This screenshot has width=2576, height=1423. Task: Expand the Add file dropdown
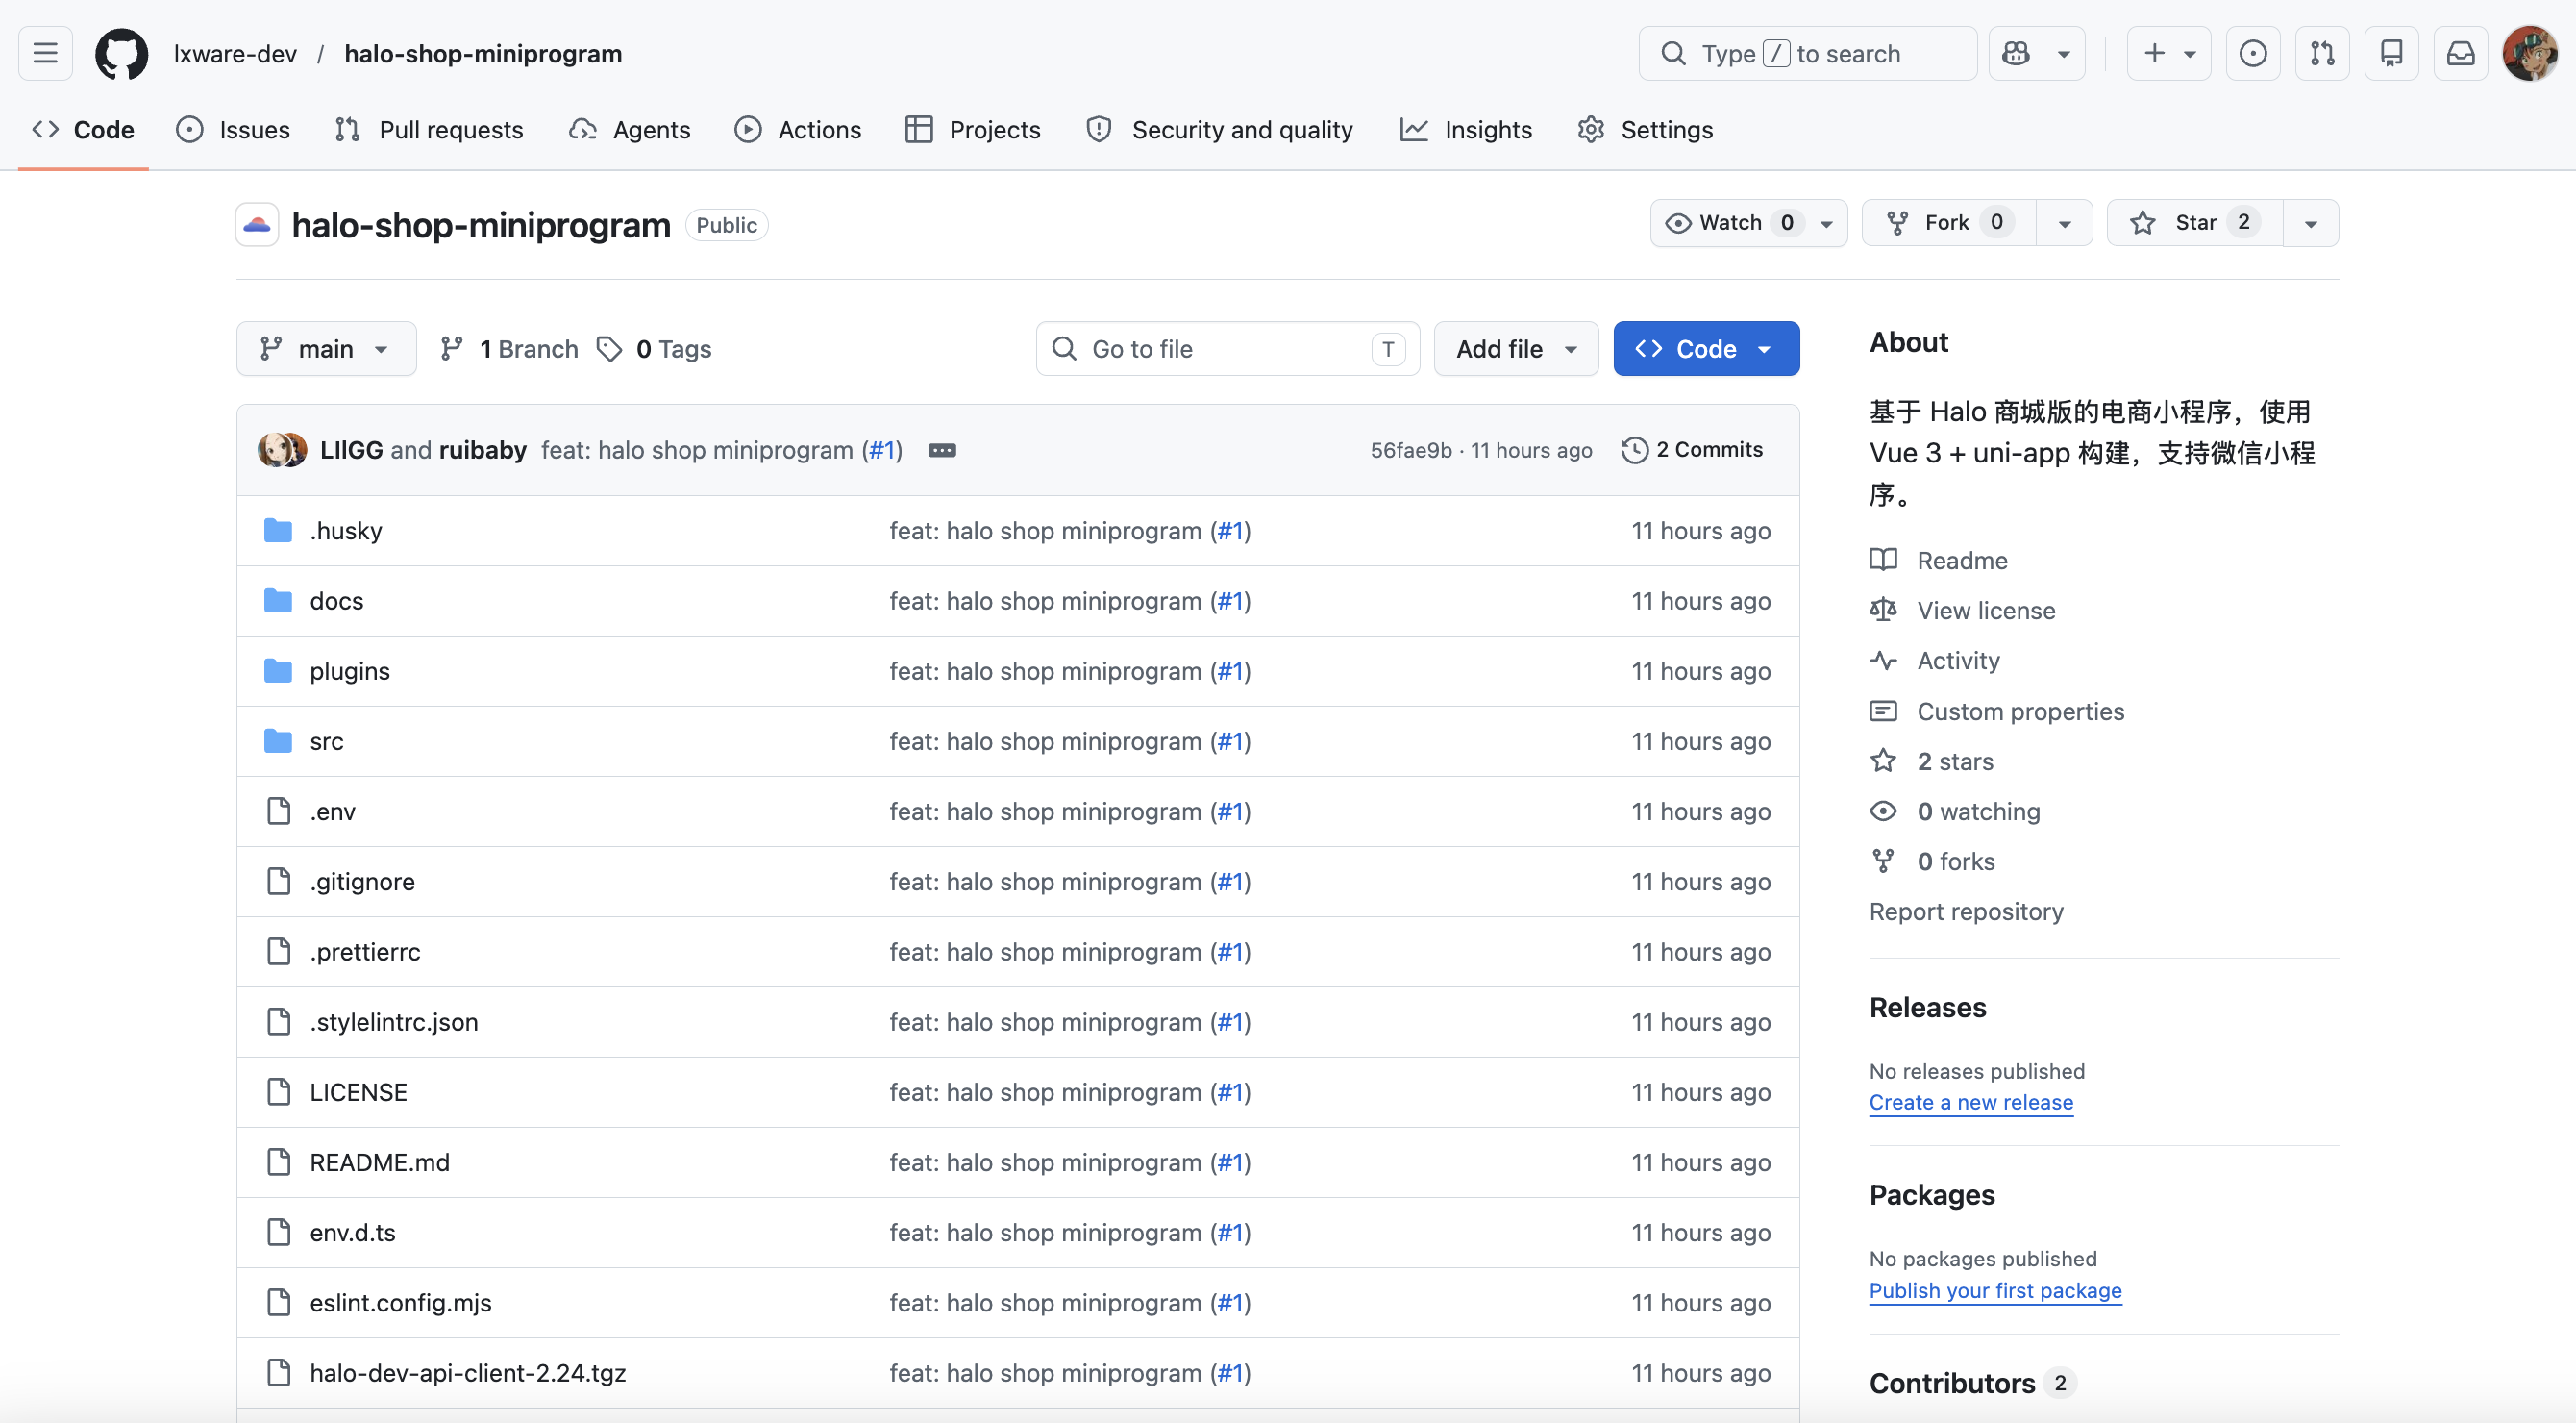1515,348
